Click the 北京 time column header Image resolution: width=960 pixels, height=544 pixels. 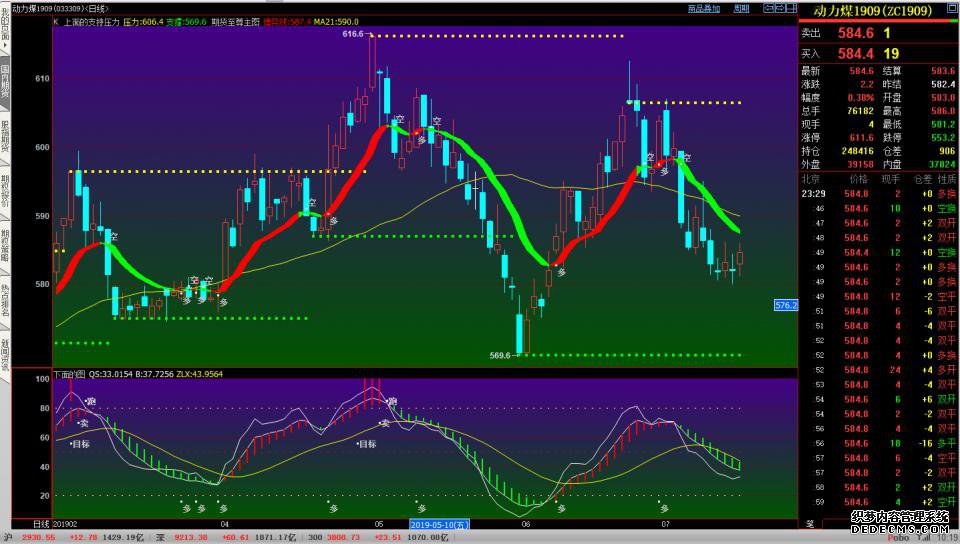(811, 179)
